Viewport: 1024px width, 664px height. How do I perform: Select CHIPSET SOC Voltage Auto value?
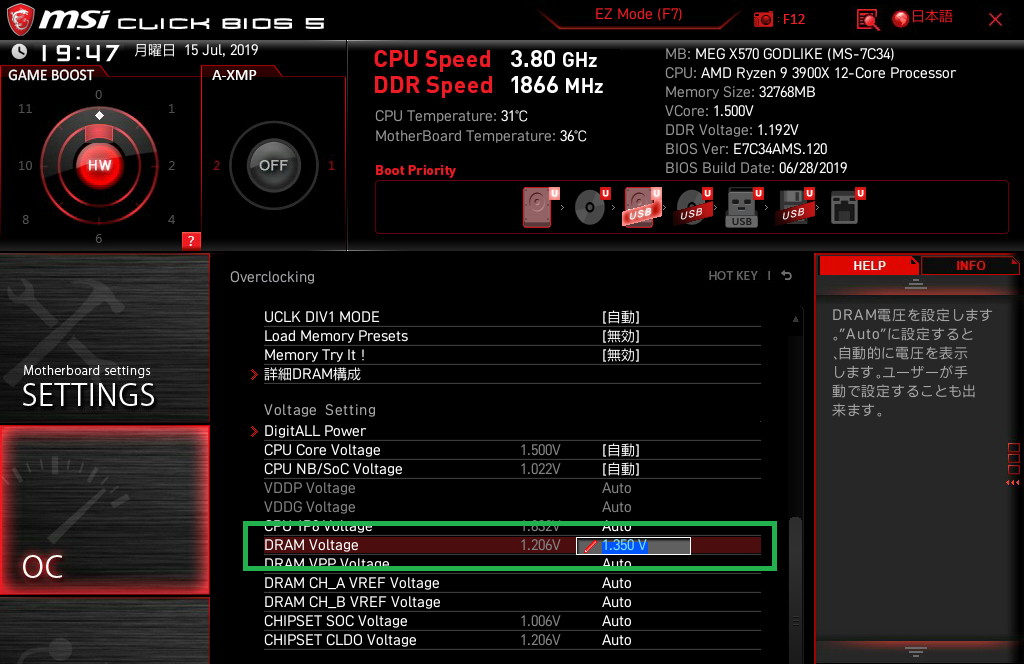coord(616,620)
